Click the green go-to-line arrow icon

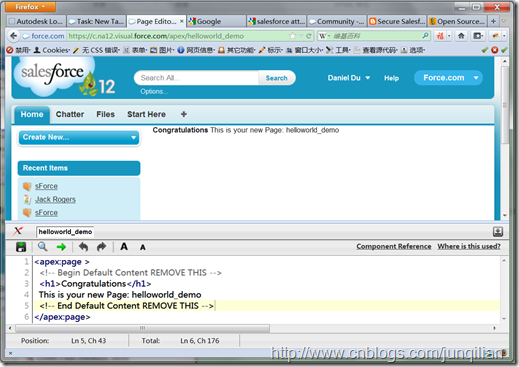point(61,247)
